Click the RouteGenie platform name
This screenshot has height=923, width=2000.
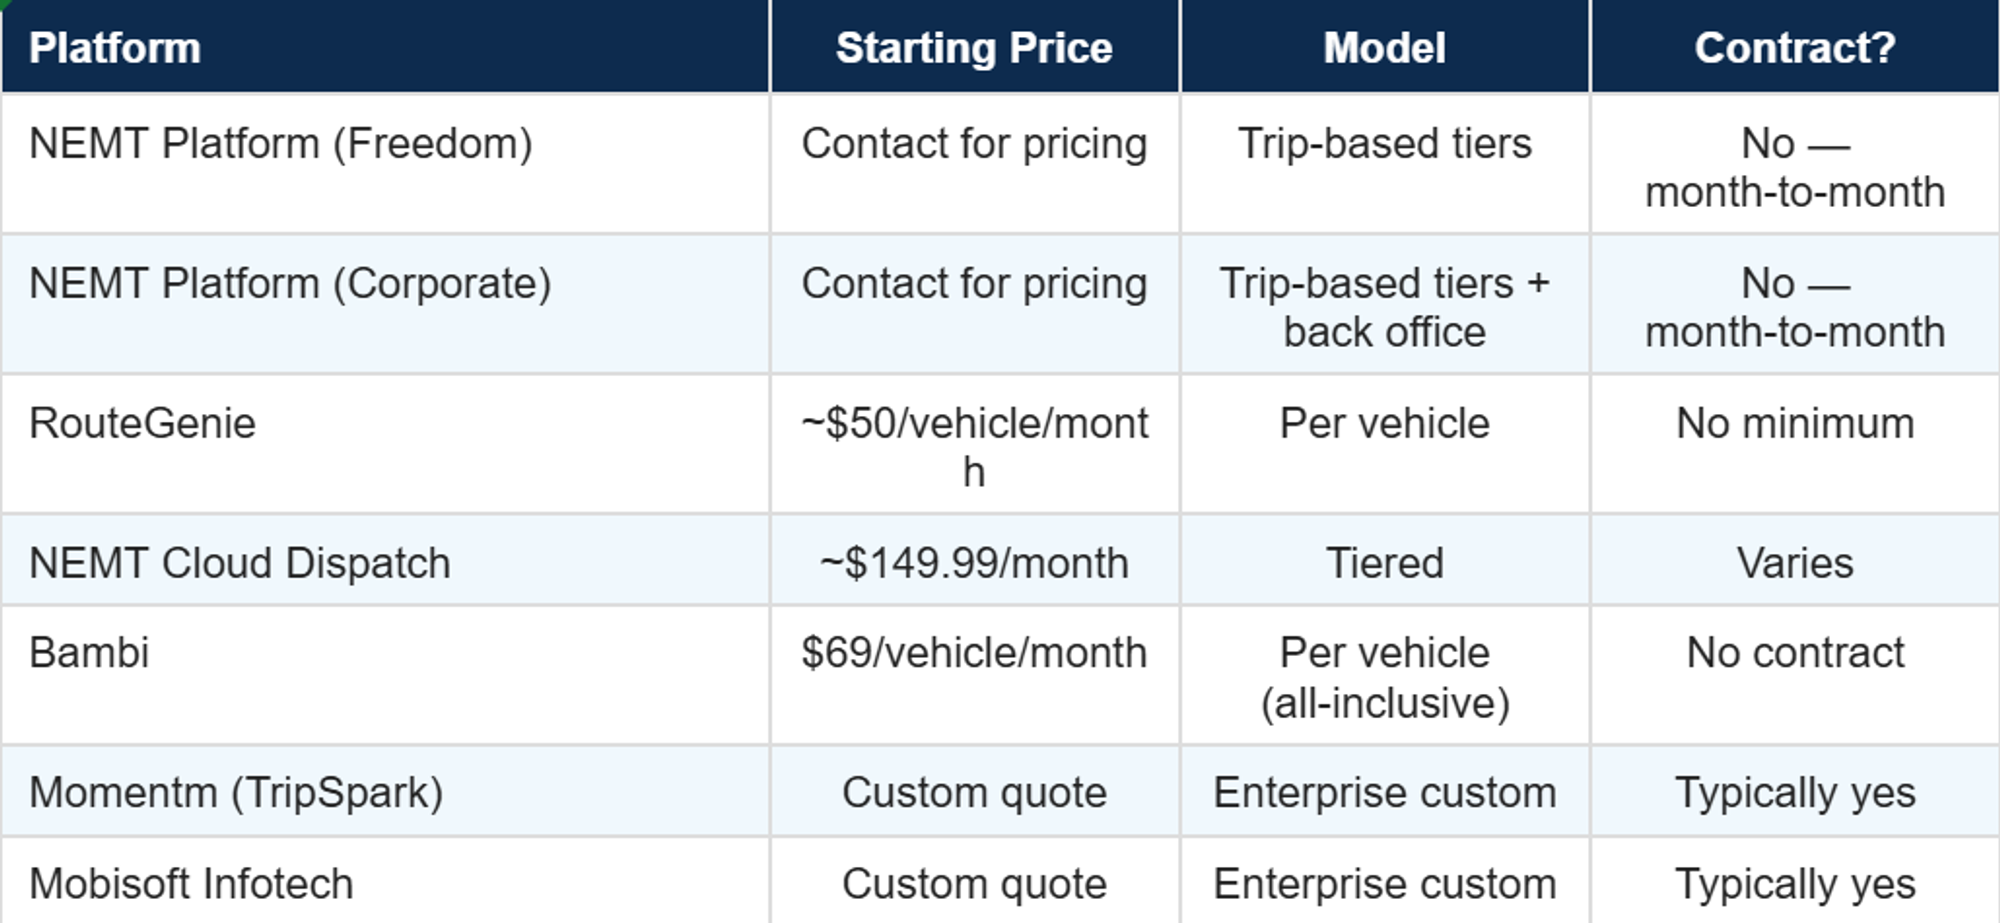point(142,424)
